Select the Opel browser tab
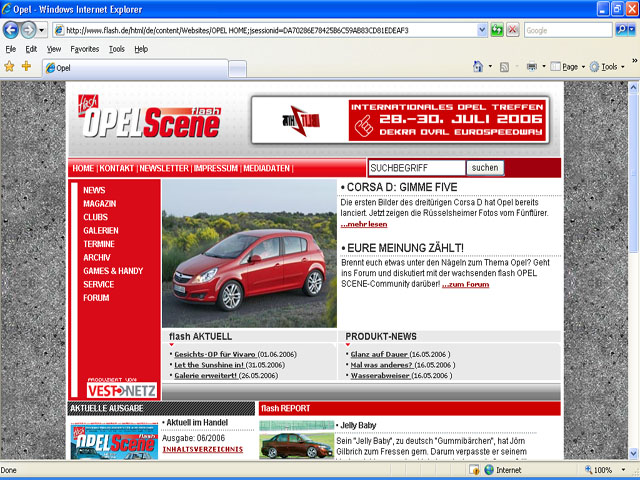640x480 pixels. pyautogui.click(x=135, y=68)
